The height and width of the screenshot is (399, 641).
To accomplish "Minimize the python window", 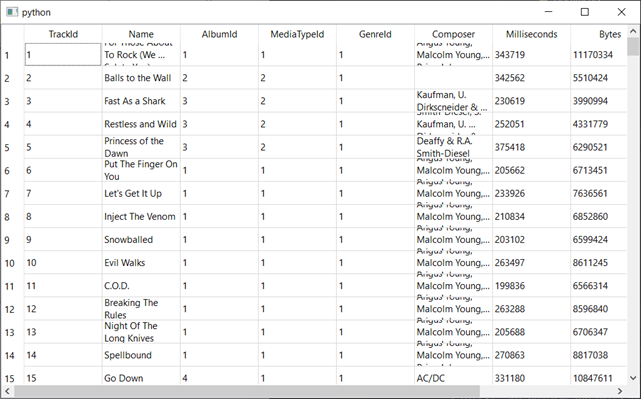I will coord(549,12).
